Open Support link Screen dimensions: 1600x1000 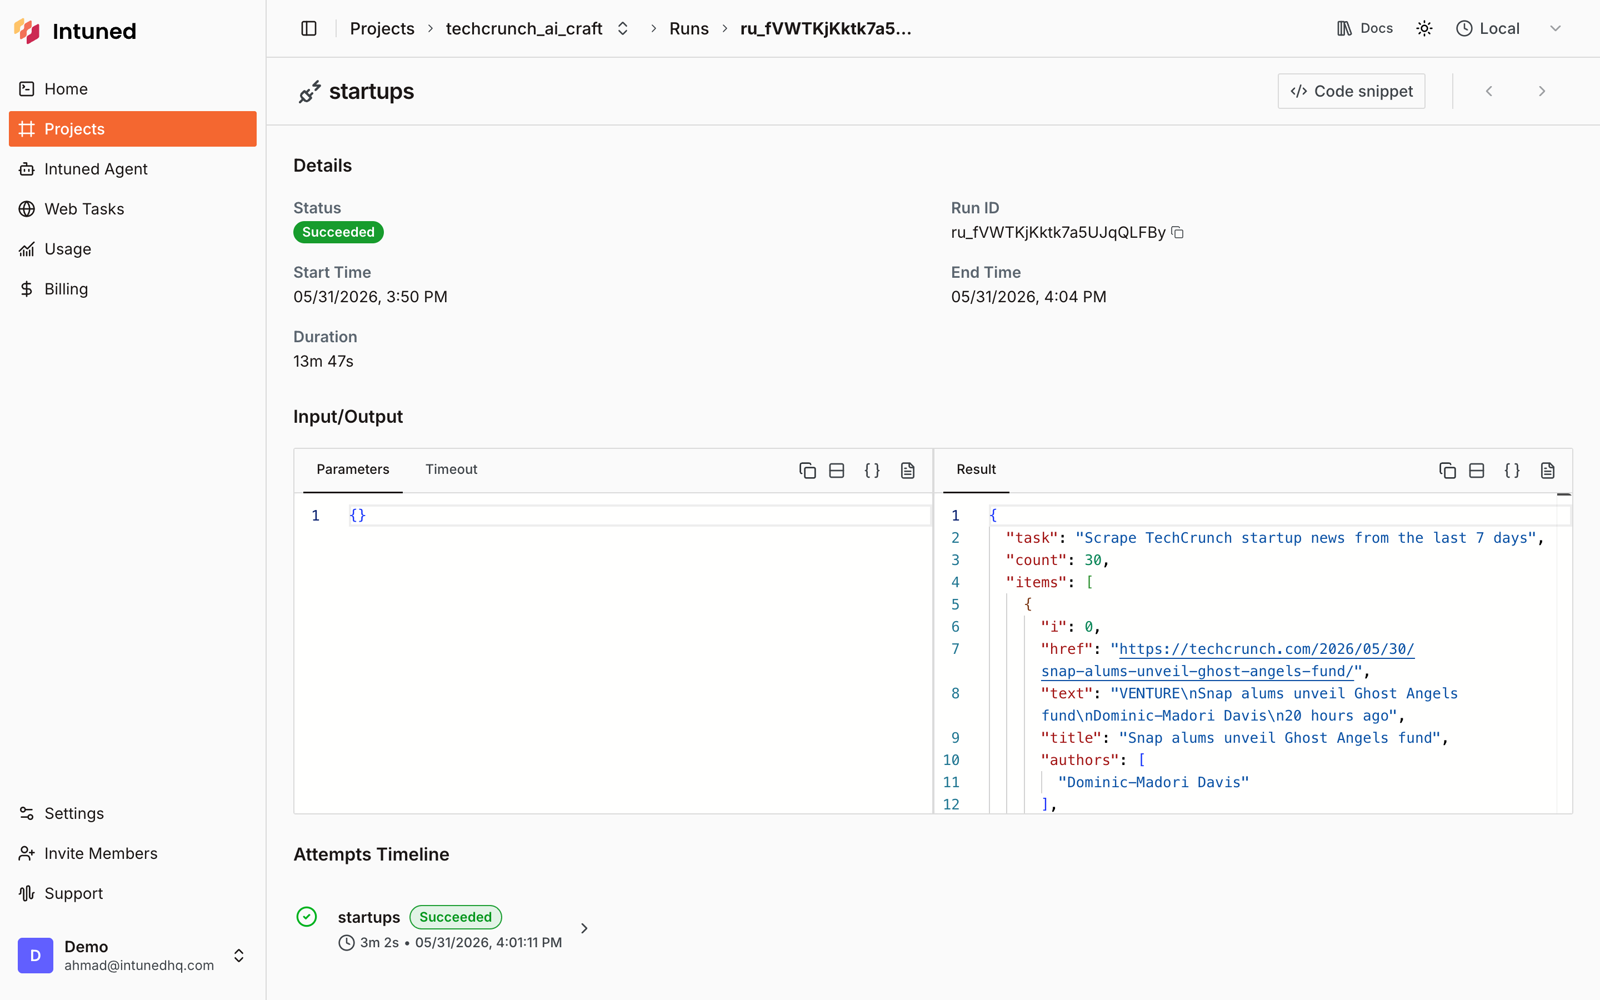click(x=133, y=893)
